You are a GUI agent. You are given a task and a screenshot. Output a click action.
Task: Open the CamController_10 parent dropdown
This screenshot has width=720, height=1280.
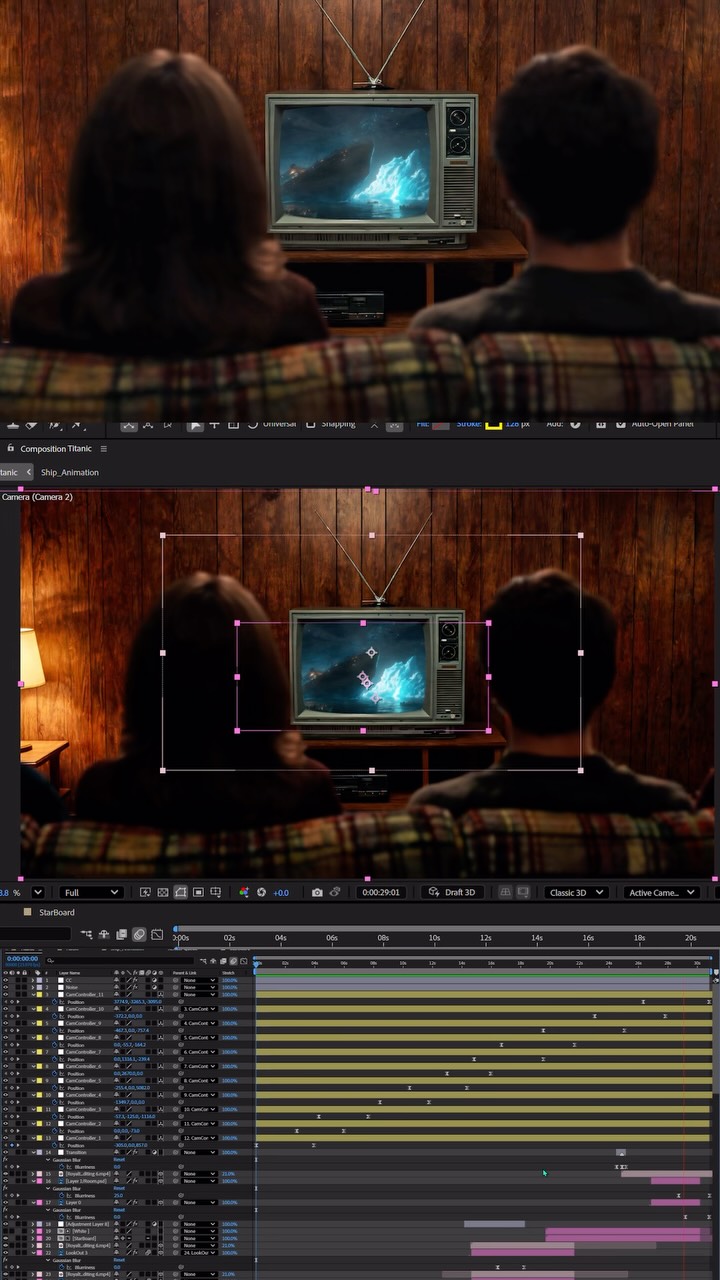point(199,1009)
